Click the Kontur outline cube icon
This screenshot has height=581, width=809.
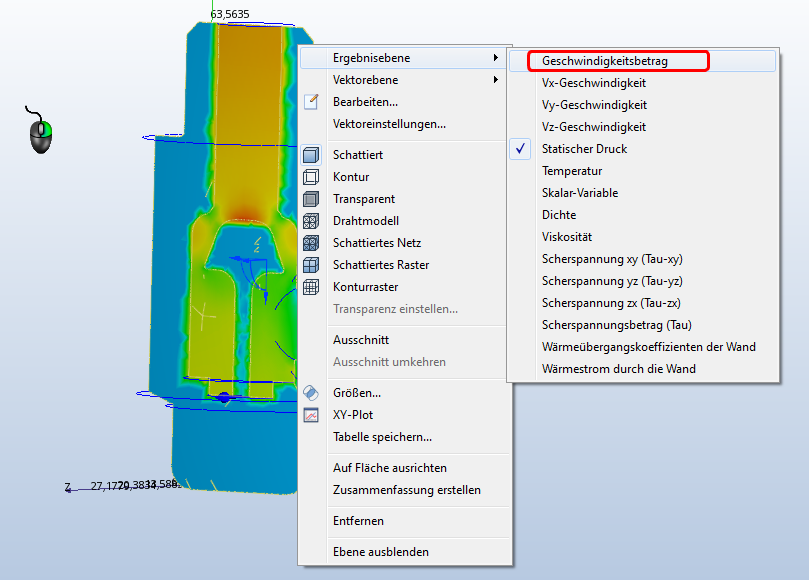[x=311, y=177]
